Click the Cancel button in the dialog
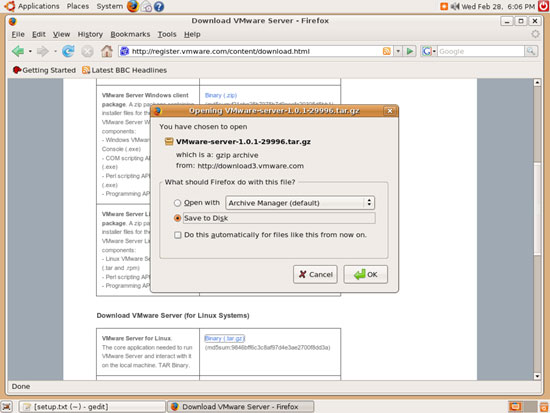The image size is (550, 413). click(x=315, y=274)
